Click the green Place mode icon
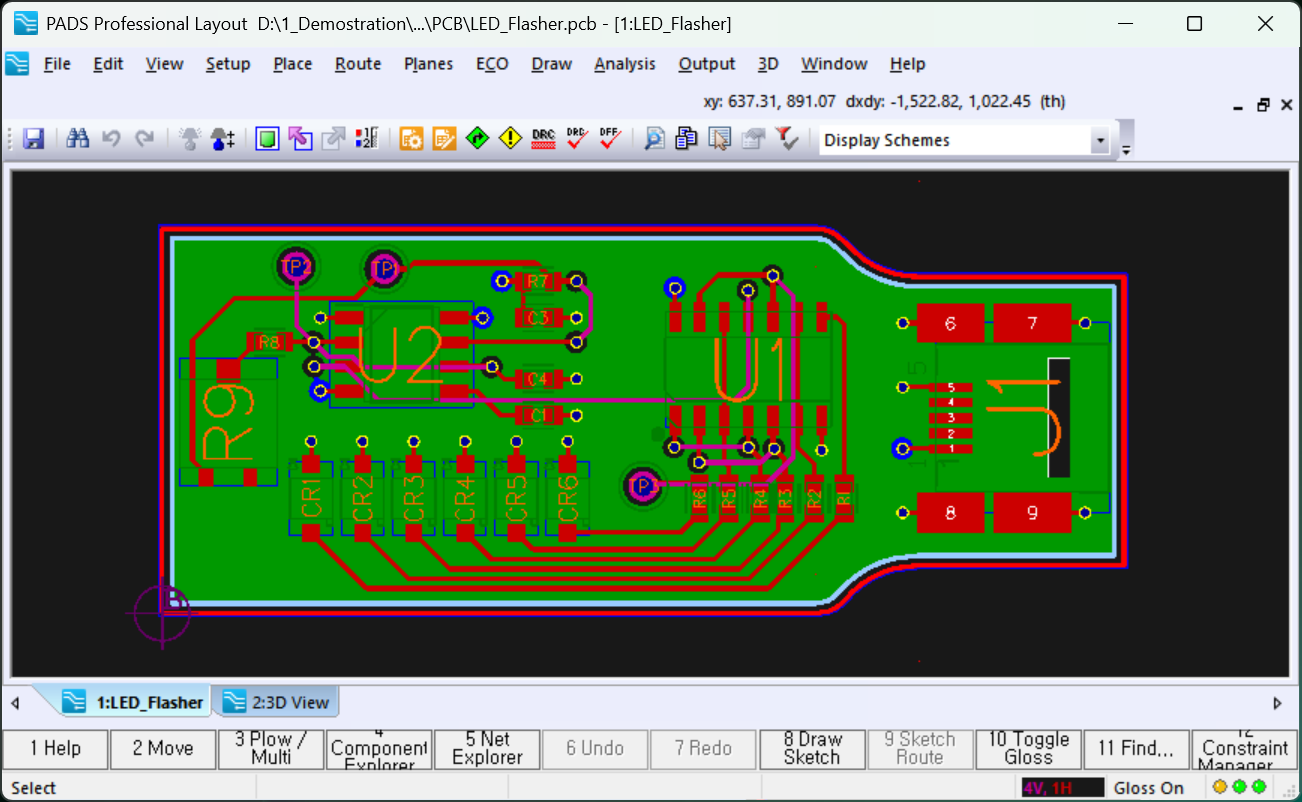The height and width of the screenshot is (802, 1302). 267,139
